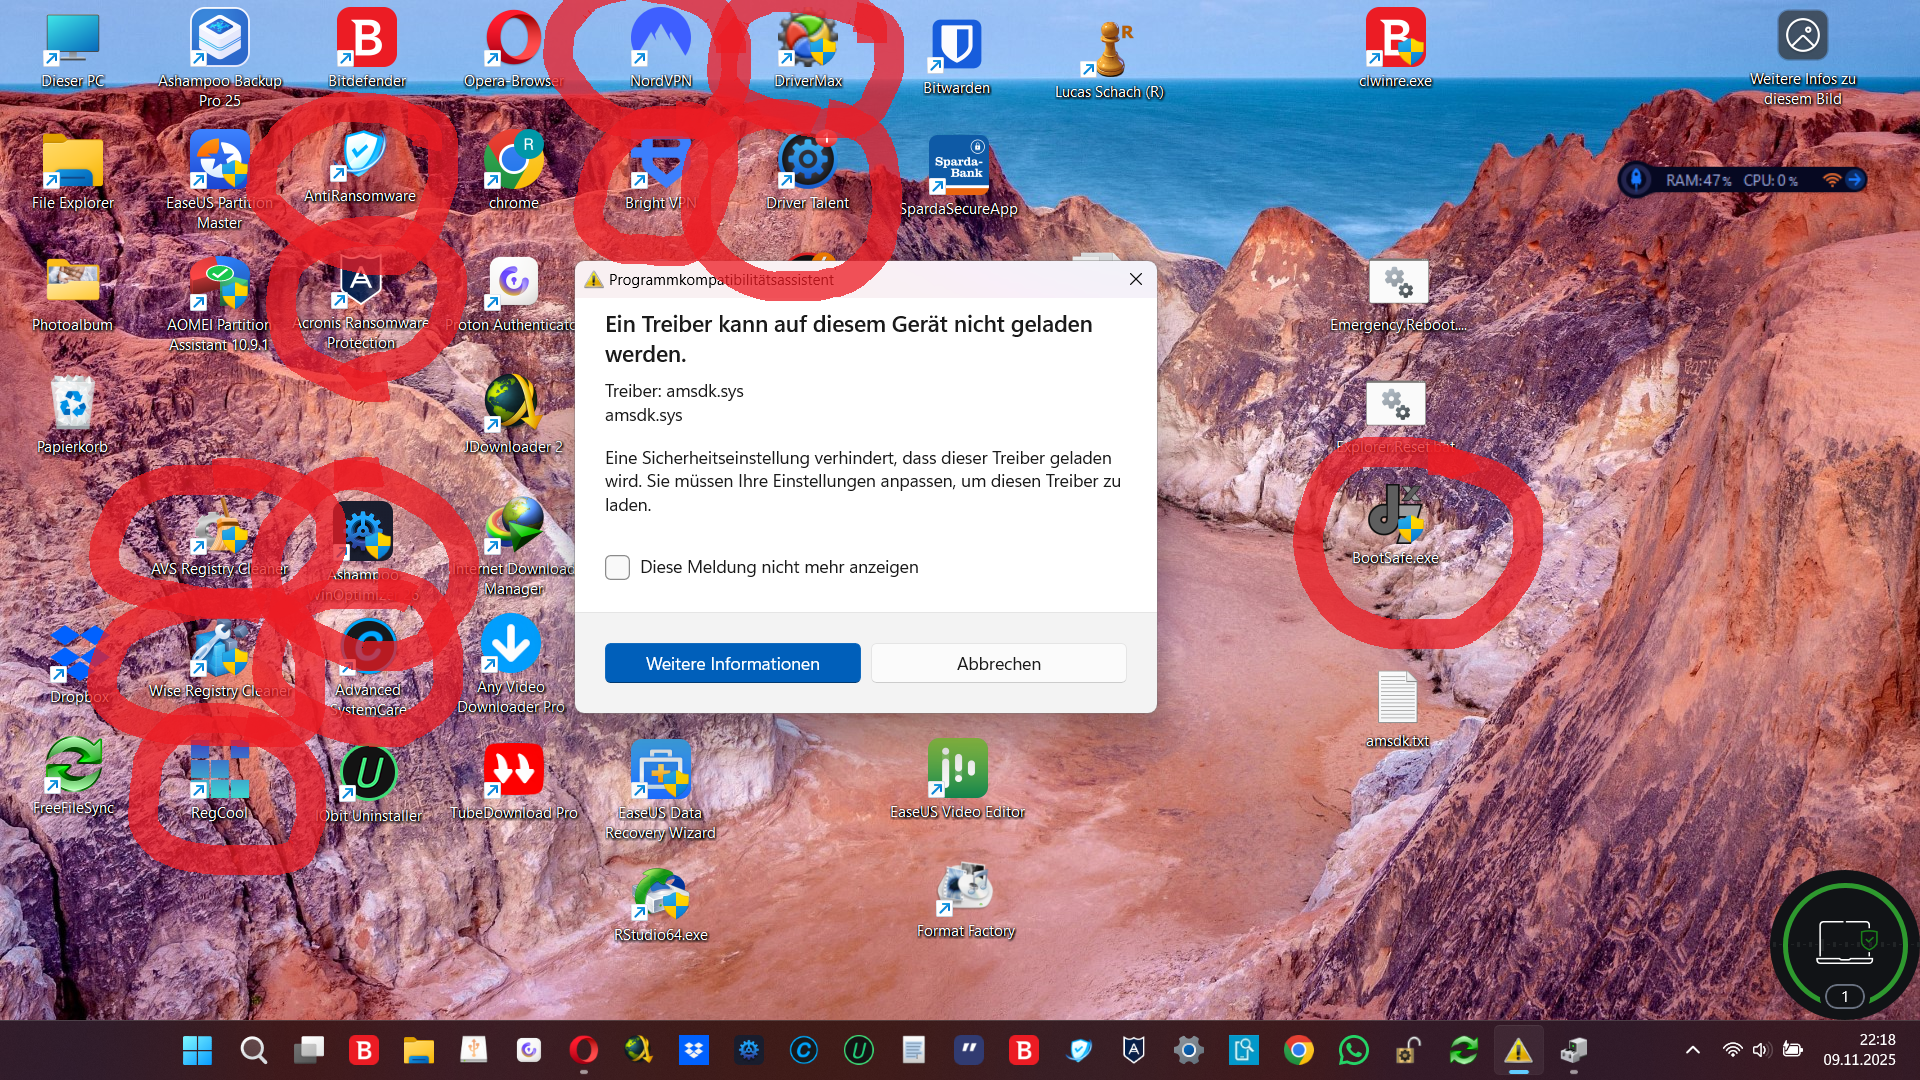1920x1080 pixels.
Task: Open TubeDownload Pro icon
Action: point(513,771)
